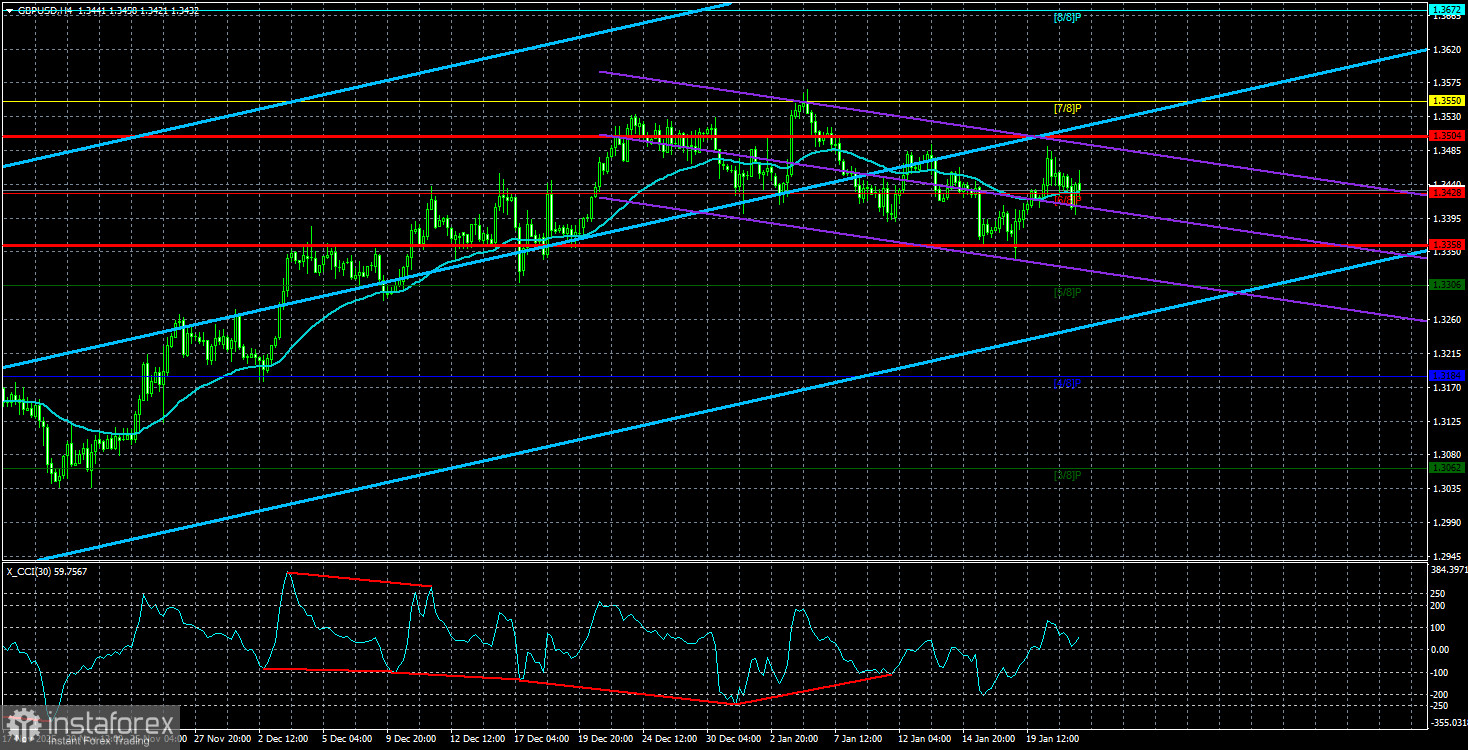This screenshot has width=1468, height=750.
Task: Select the [7/8]P Murrey level label
Action: click(x=1067, y=108)
